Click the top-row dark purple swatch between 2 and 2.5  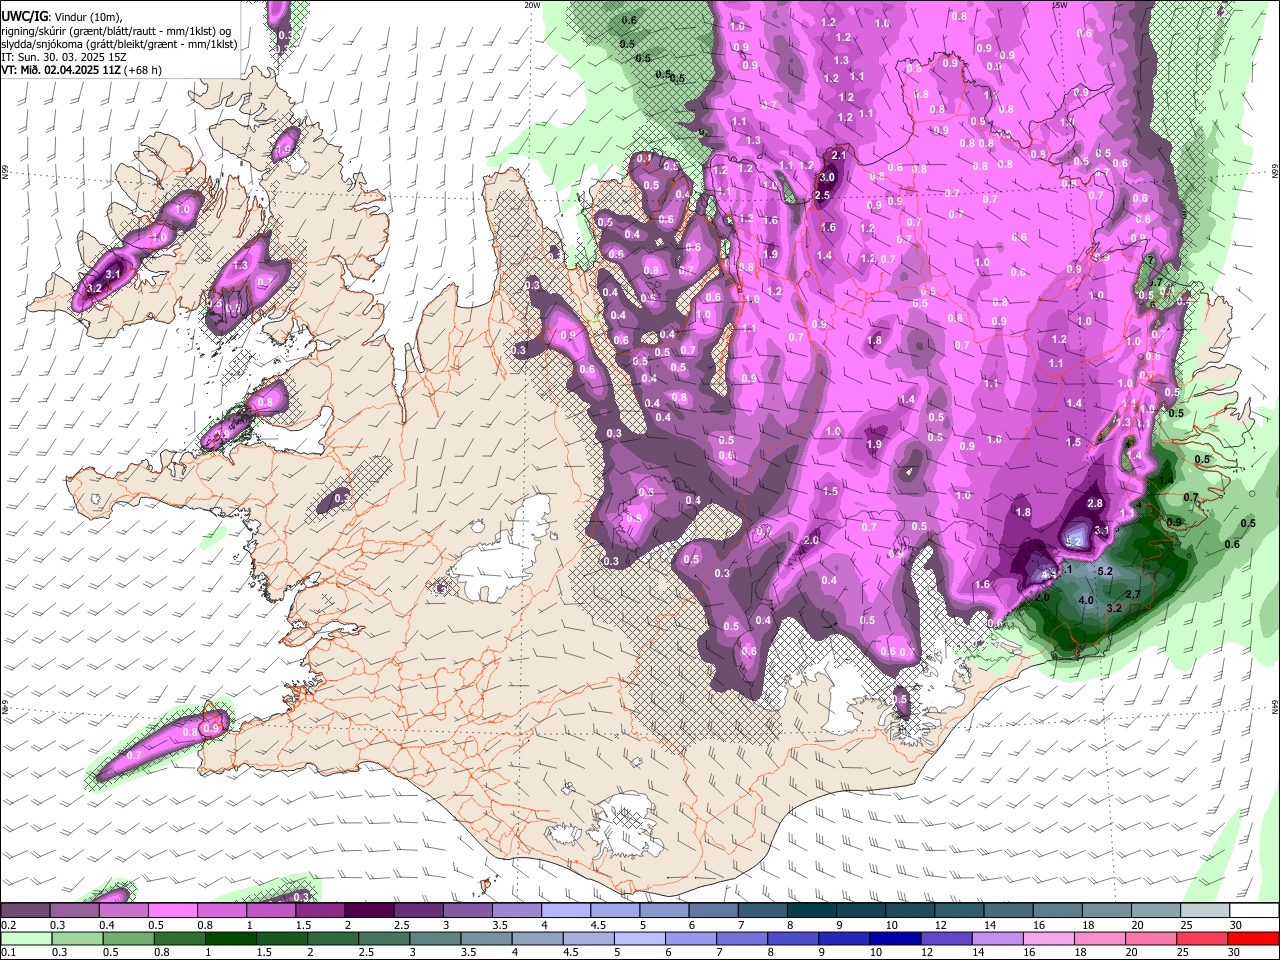tap(369, 911)
